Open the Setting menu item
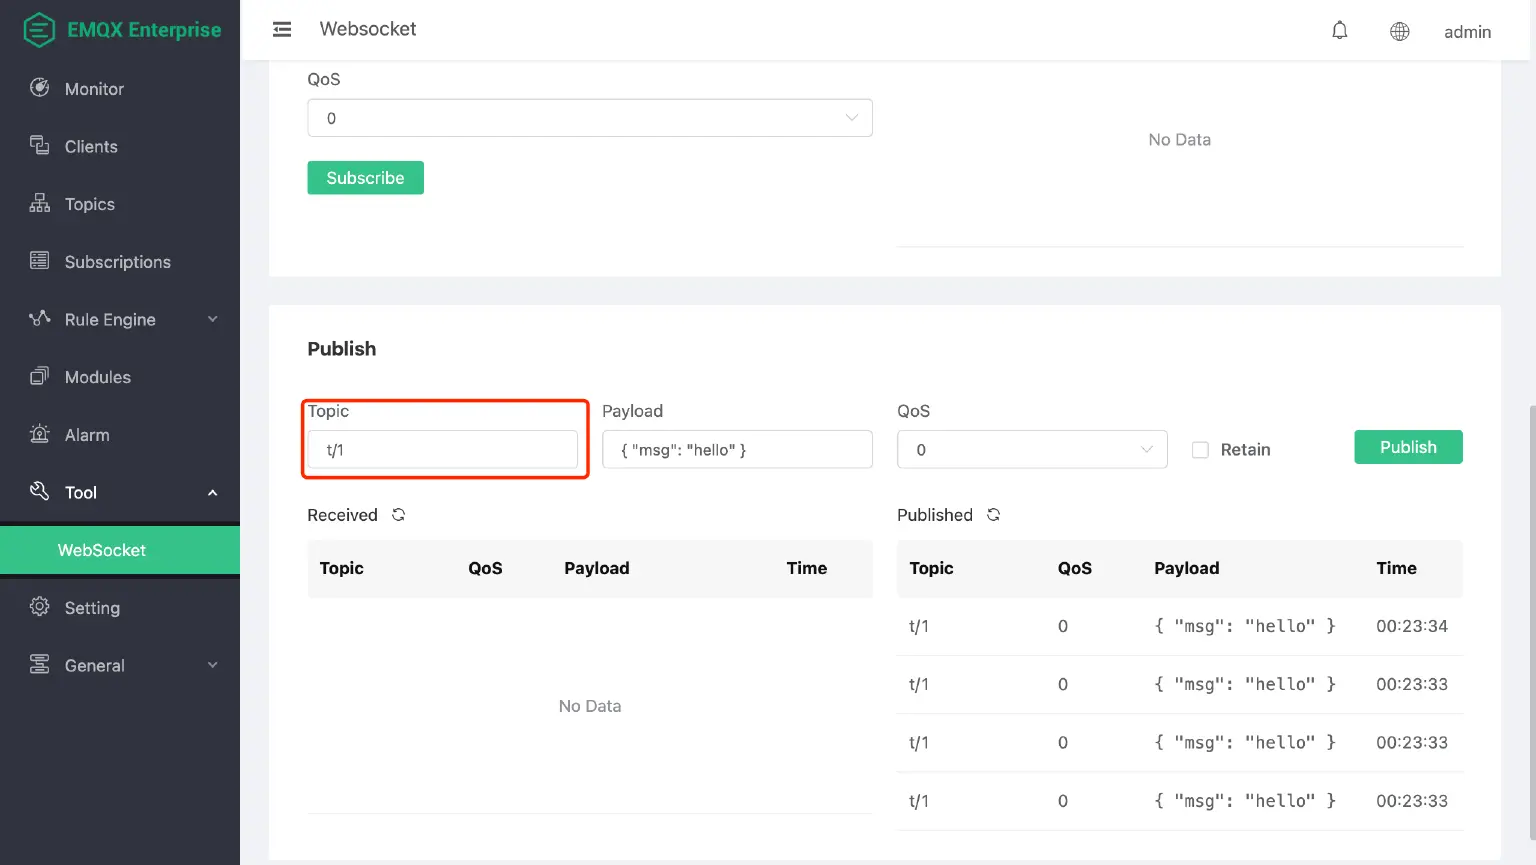This screenshot has width=1536, height=865. coord(120,608)
